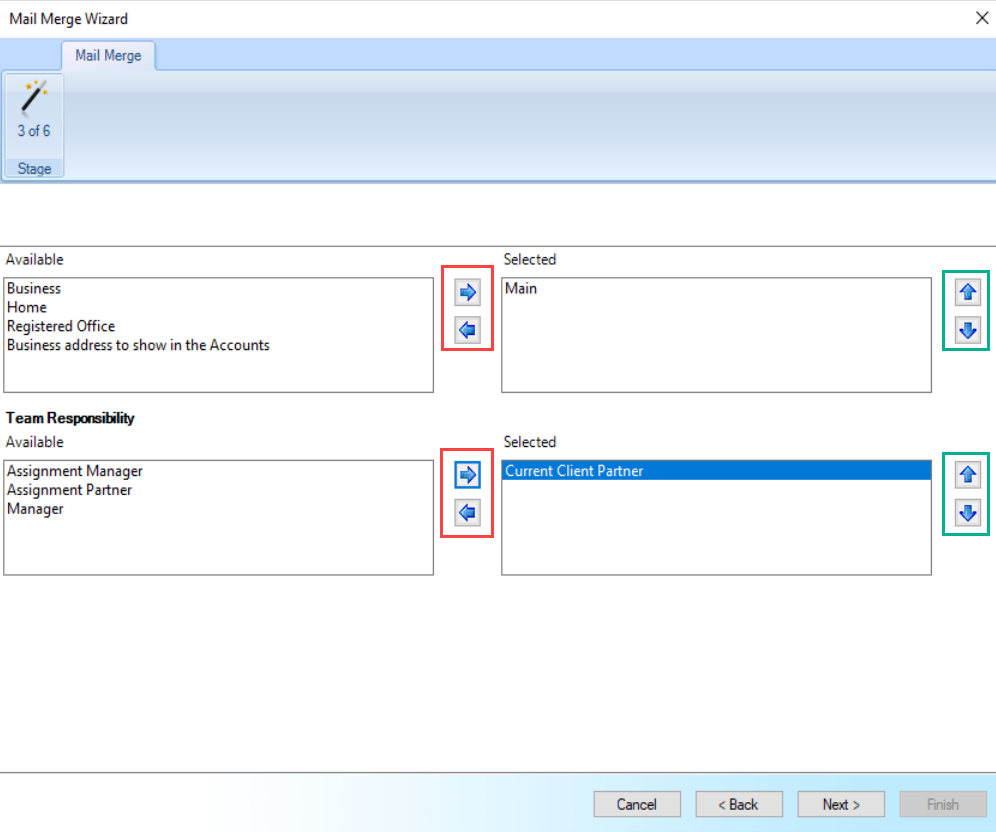Move Main address up with top up arrow
Viewport: 996px width, 832px height.
click(x=967, y=292)
